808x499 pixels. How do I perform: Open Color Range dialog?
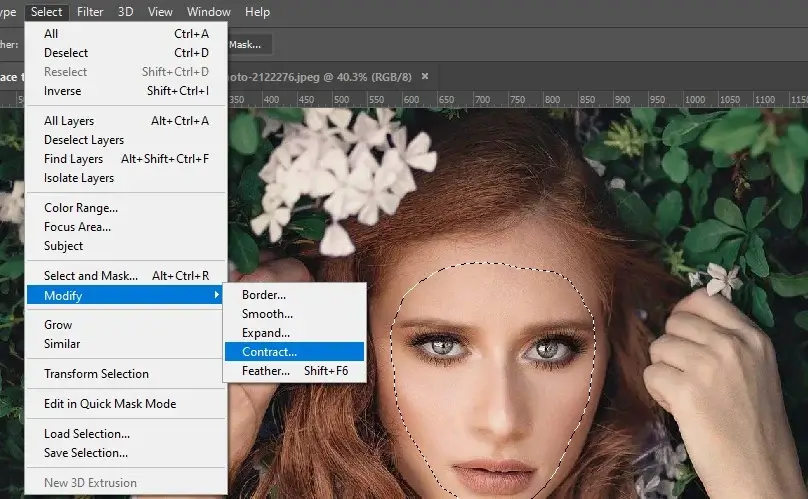click(126, 208)
